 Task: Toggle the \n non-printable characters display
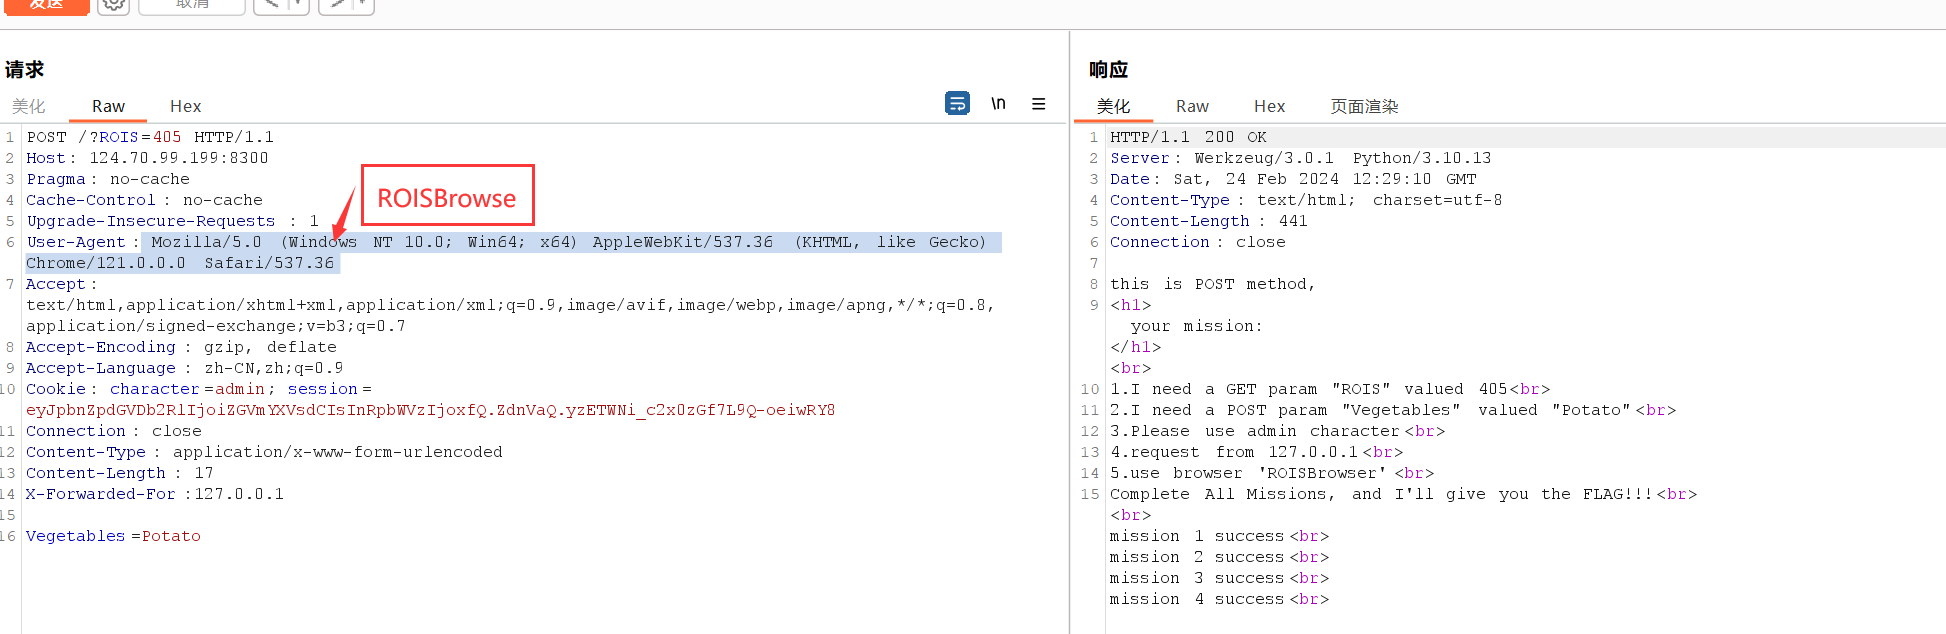998,104
